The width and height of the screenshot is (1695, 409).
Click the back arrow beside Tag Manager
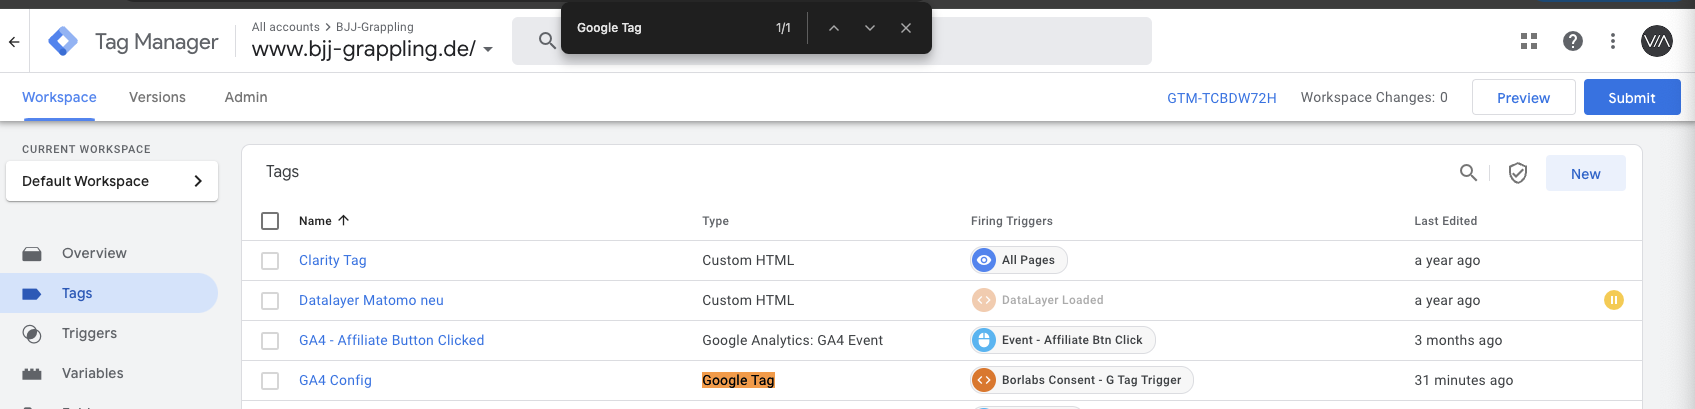14,41
